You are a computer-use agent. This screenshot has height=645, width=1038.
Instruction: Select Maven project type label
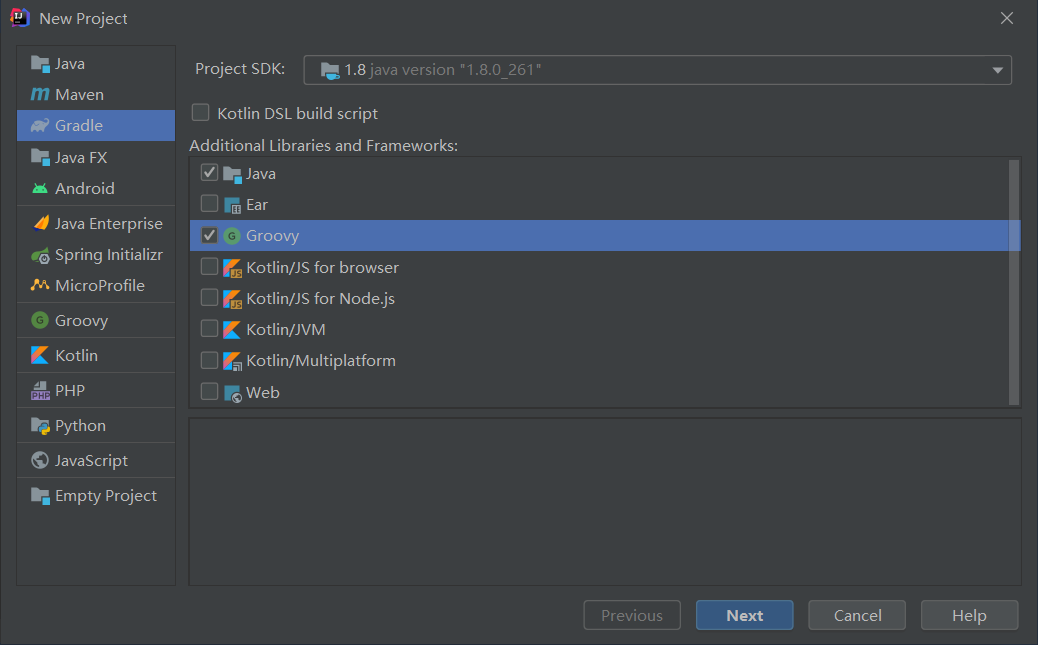79,95
